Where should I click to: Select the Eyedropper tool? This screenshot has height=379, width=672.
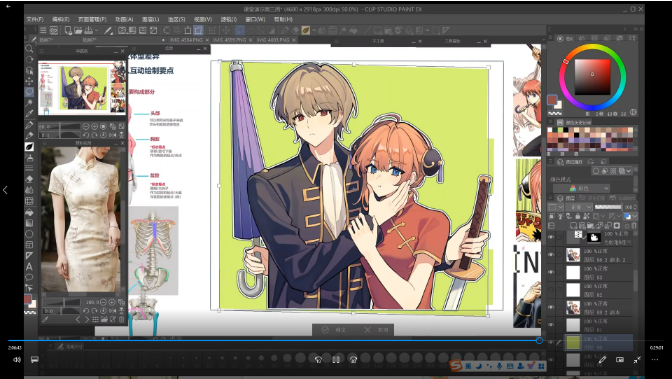coord(29,114)
